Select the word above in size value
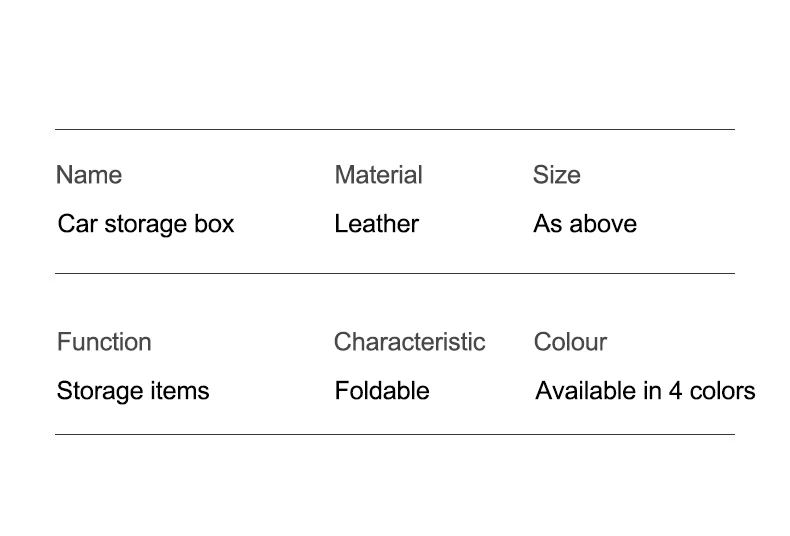This screenshot has height=536, width=790. pyautogui.click(x=603, y=224)
